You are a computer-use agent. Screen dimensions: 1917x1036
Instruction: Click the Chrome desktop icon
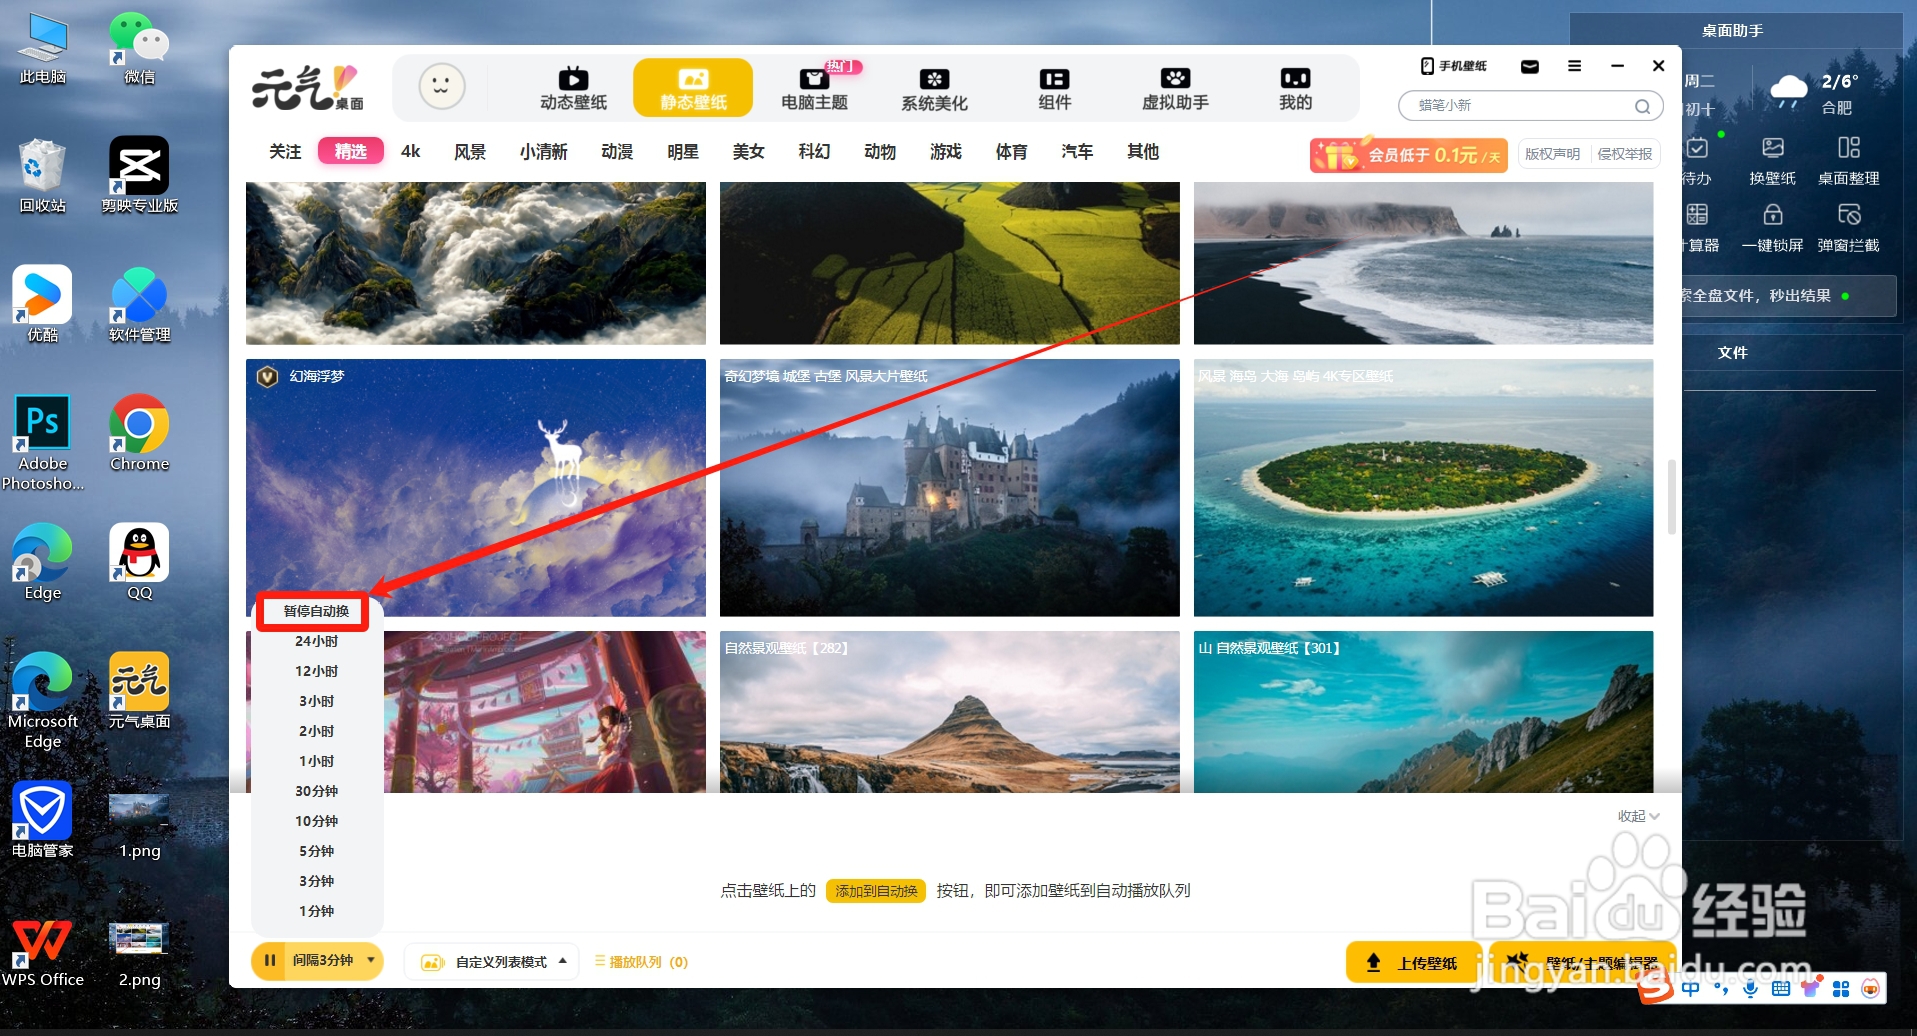(x=139, y=433)
